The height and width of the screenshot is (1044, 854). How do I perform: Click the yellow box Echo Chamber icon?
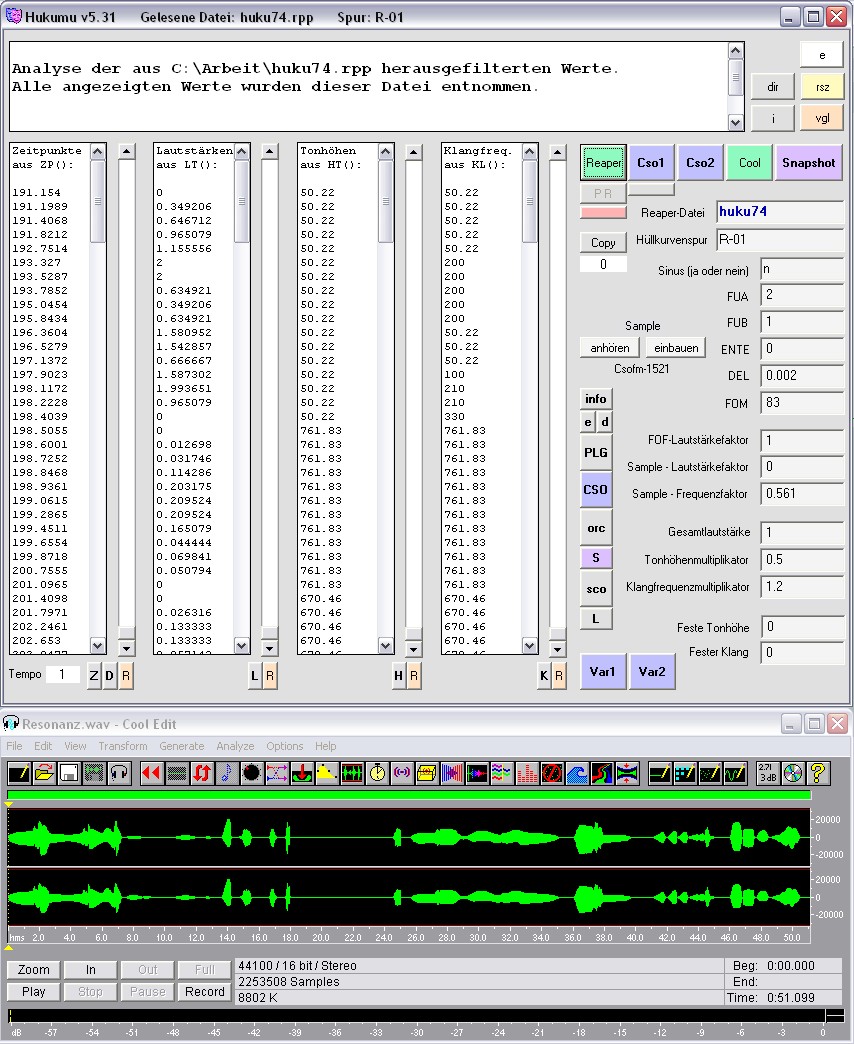(427, 773)
